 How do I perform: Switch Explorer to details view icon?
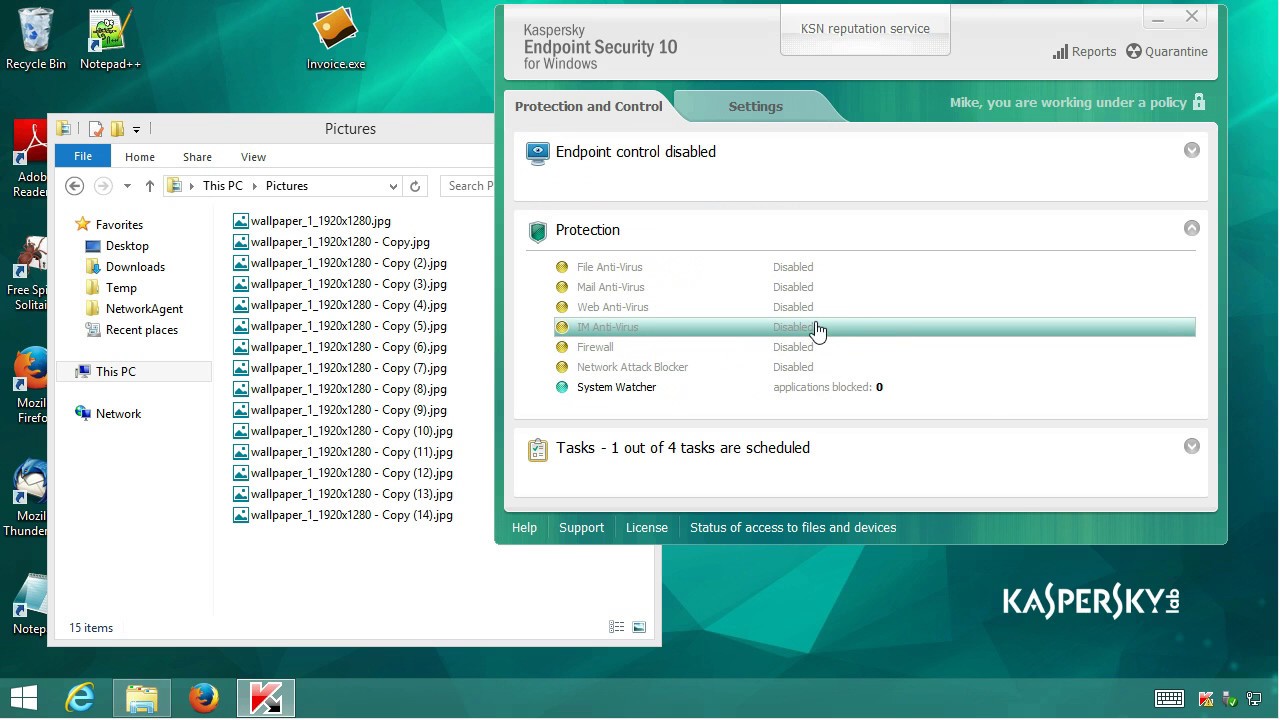[x=617, y=627]
